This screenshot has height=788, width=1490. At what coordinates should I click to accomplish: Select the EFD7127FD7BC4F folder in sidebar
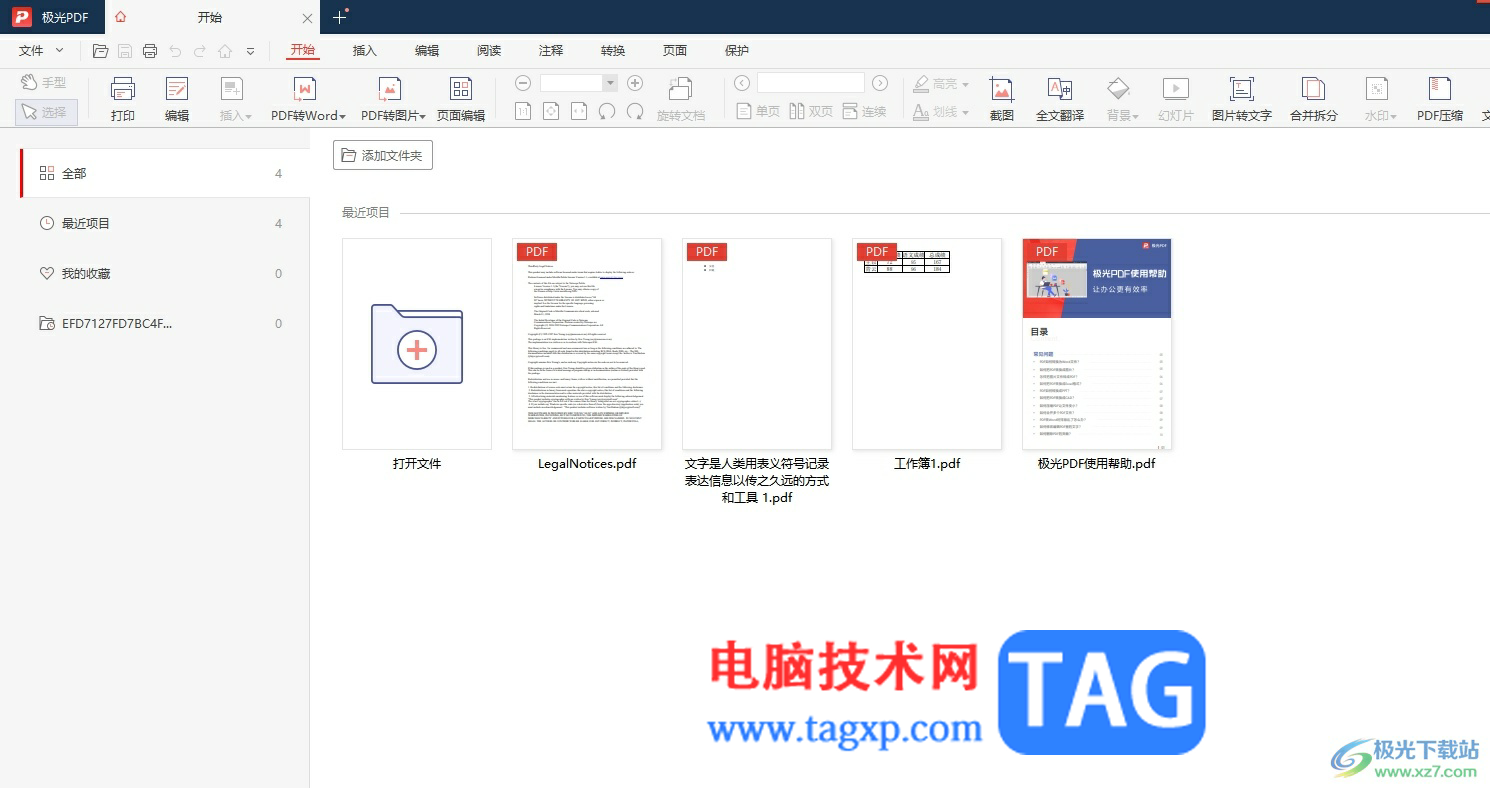pyautogui.click(x=165, y=323)
